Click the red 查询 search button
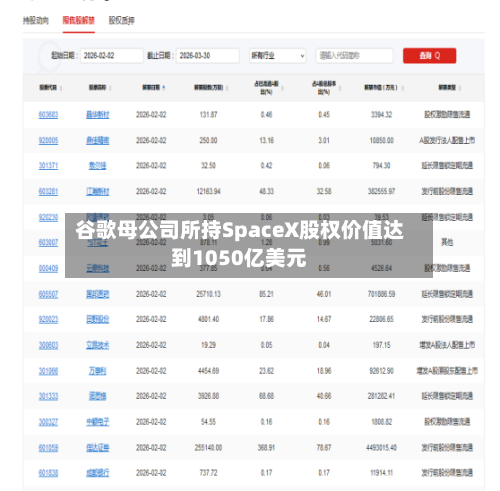The image size is (500, 491). (429, 55)
